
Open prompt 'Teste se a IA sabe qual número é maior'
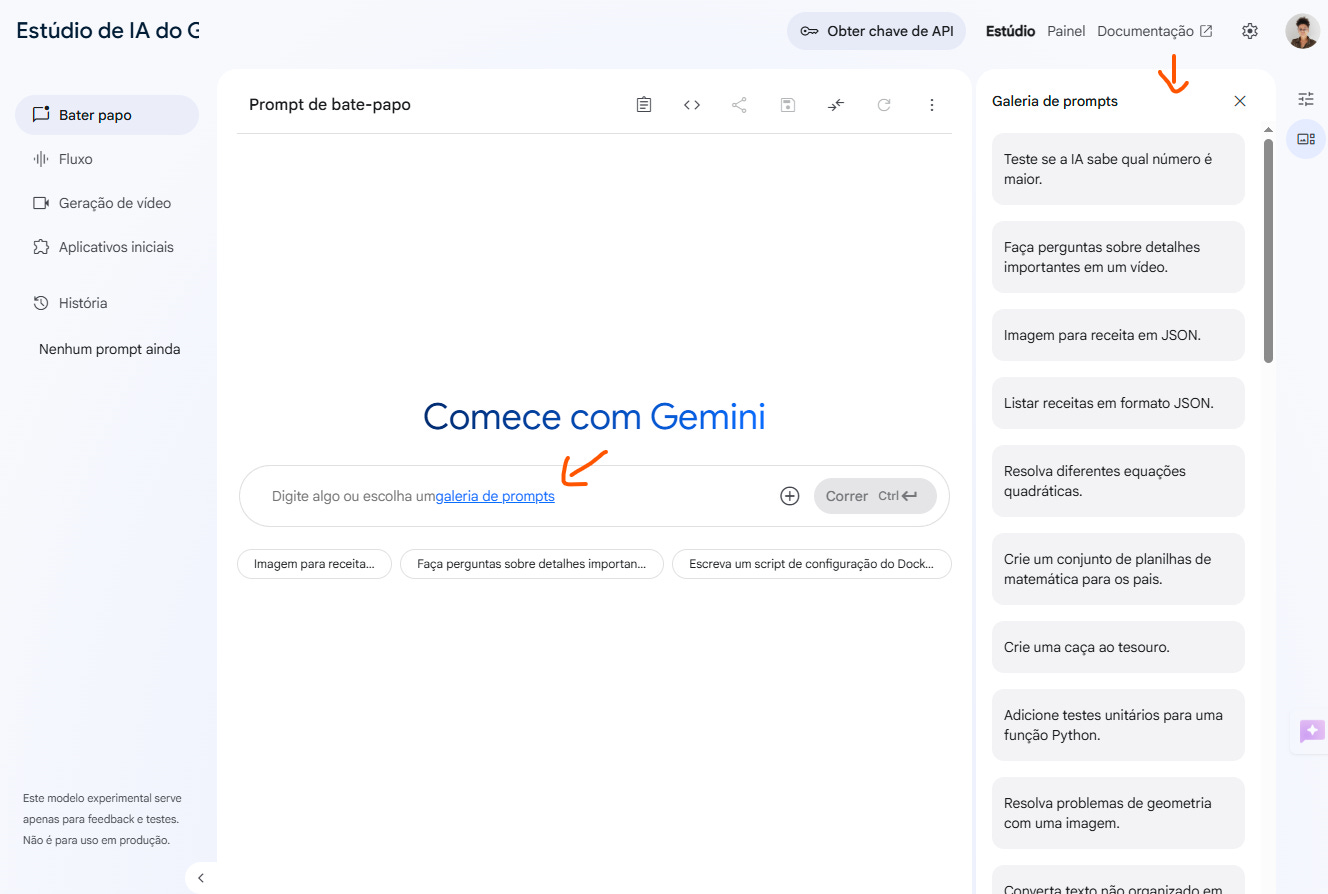point(1118,169)
